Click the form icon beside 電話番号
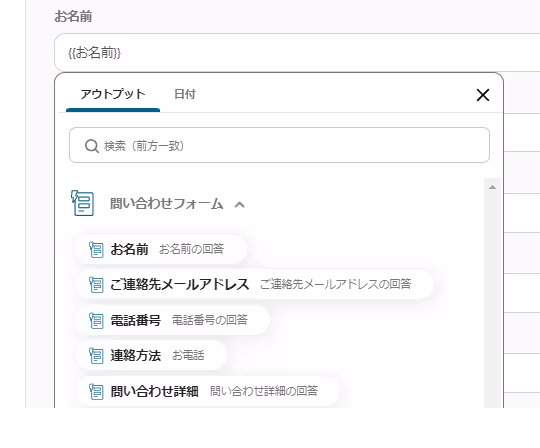 click(96, 321)
